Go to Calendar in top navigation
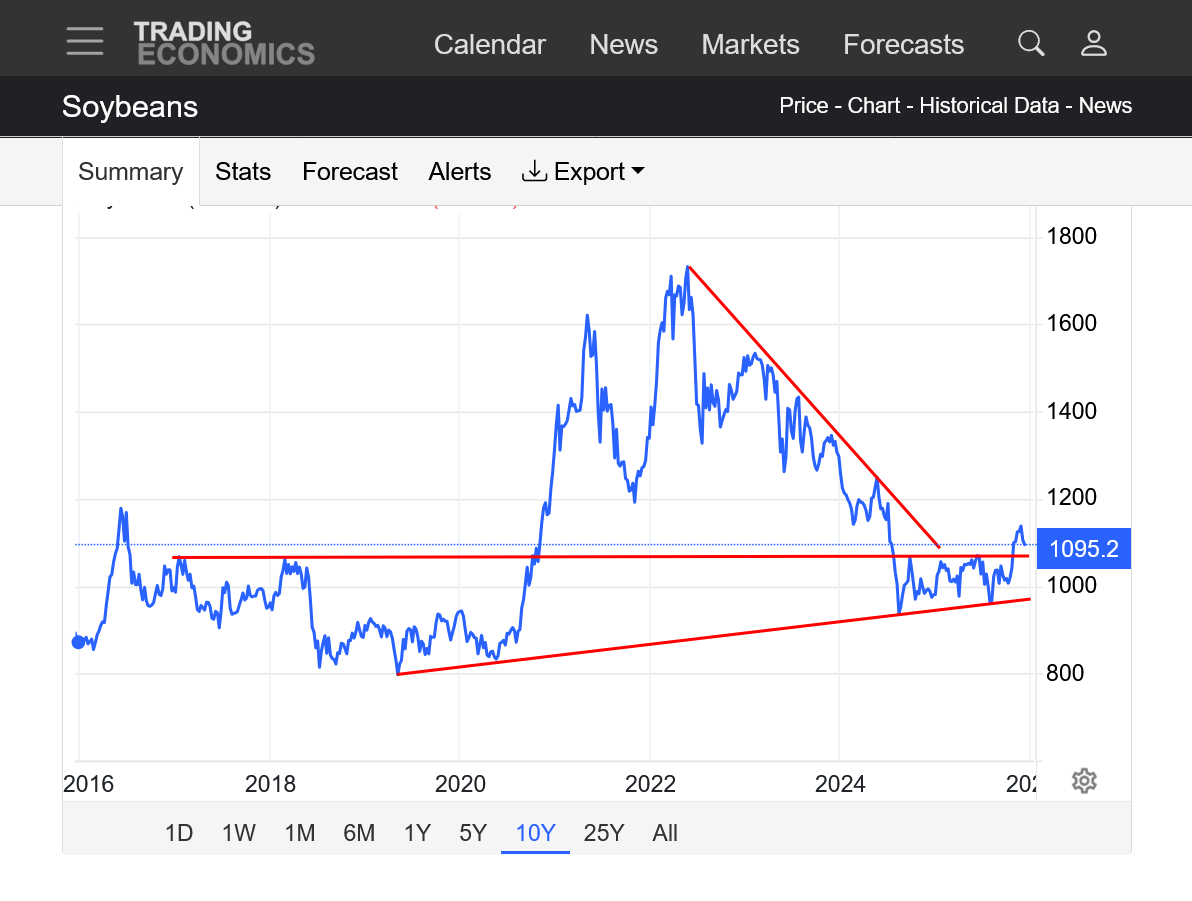 coord(490,45)
